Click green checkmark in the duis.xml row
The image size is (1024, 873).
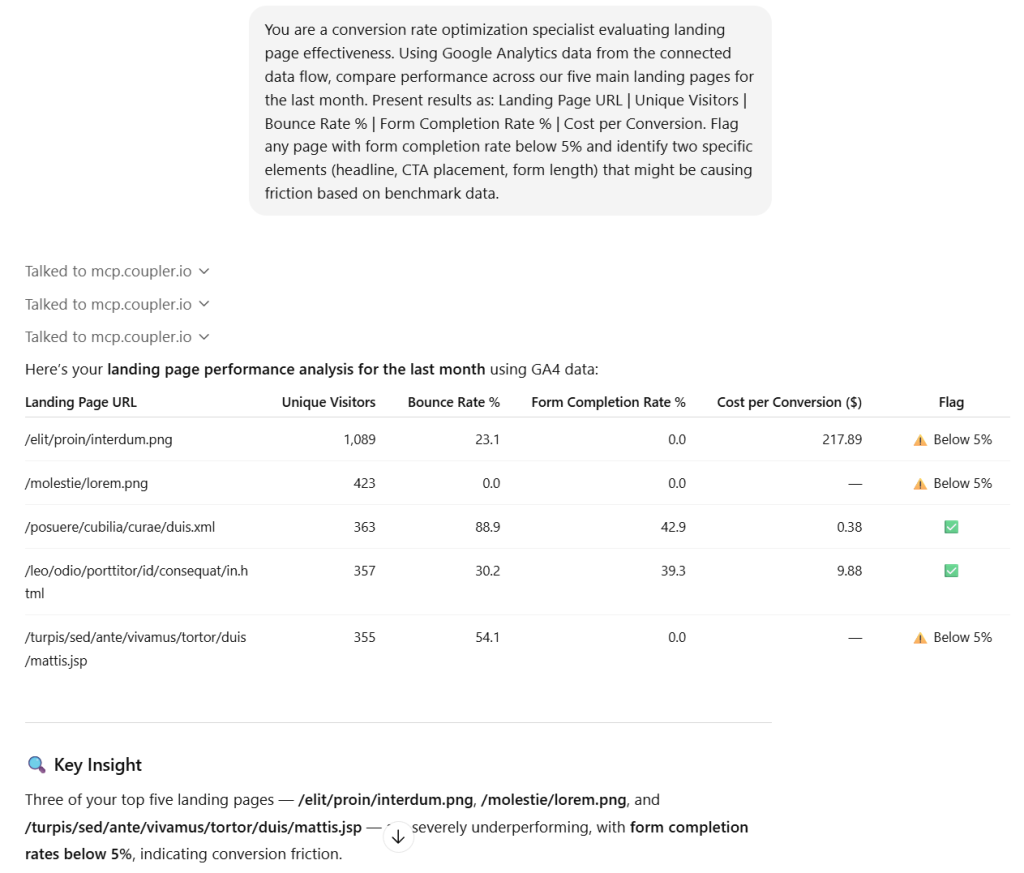951,527
